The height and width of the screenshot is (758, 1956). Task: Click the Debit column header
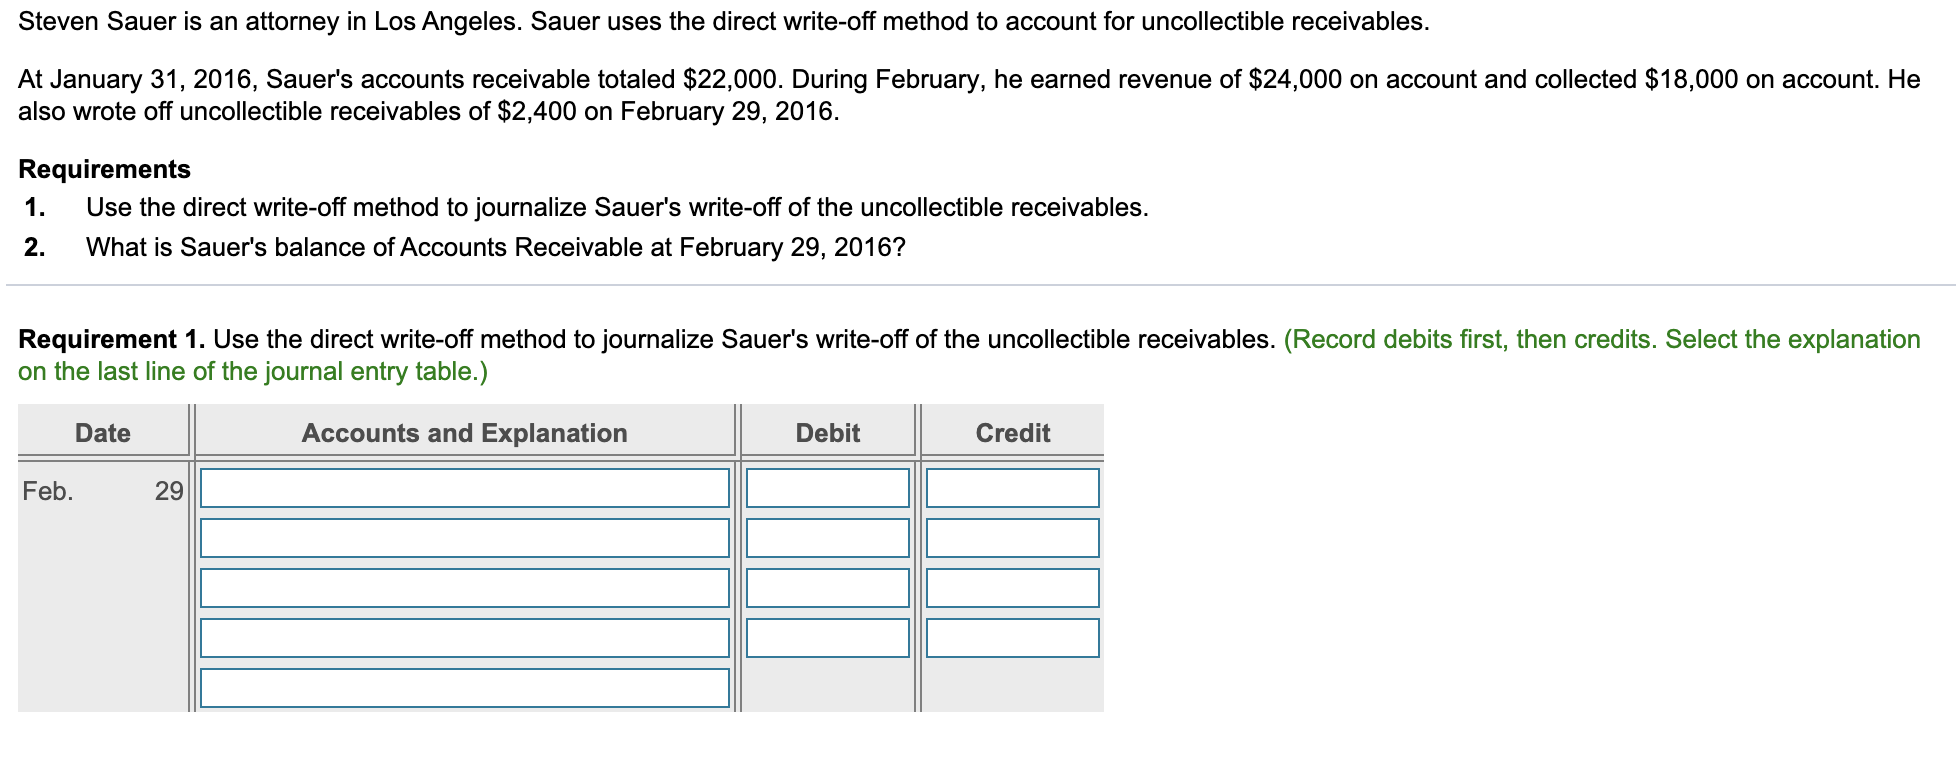[x=828, y=433]
